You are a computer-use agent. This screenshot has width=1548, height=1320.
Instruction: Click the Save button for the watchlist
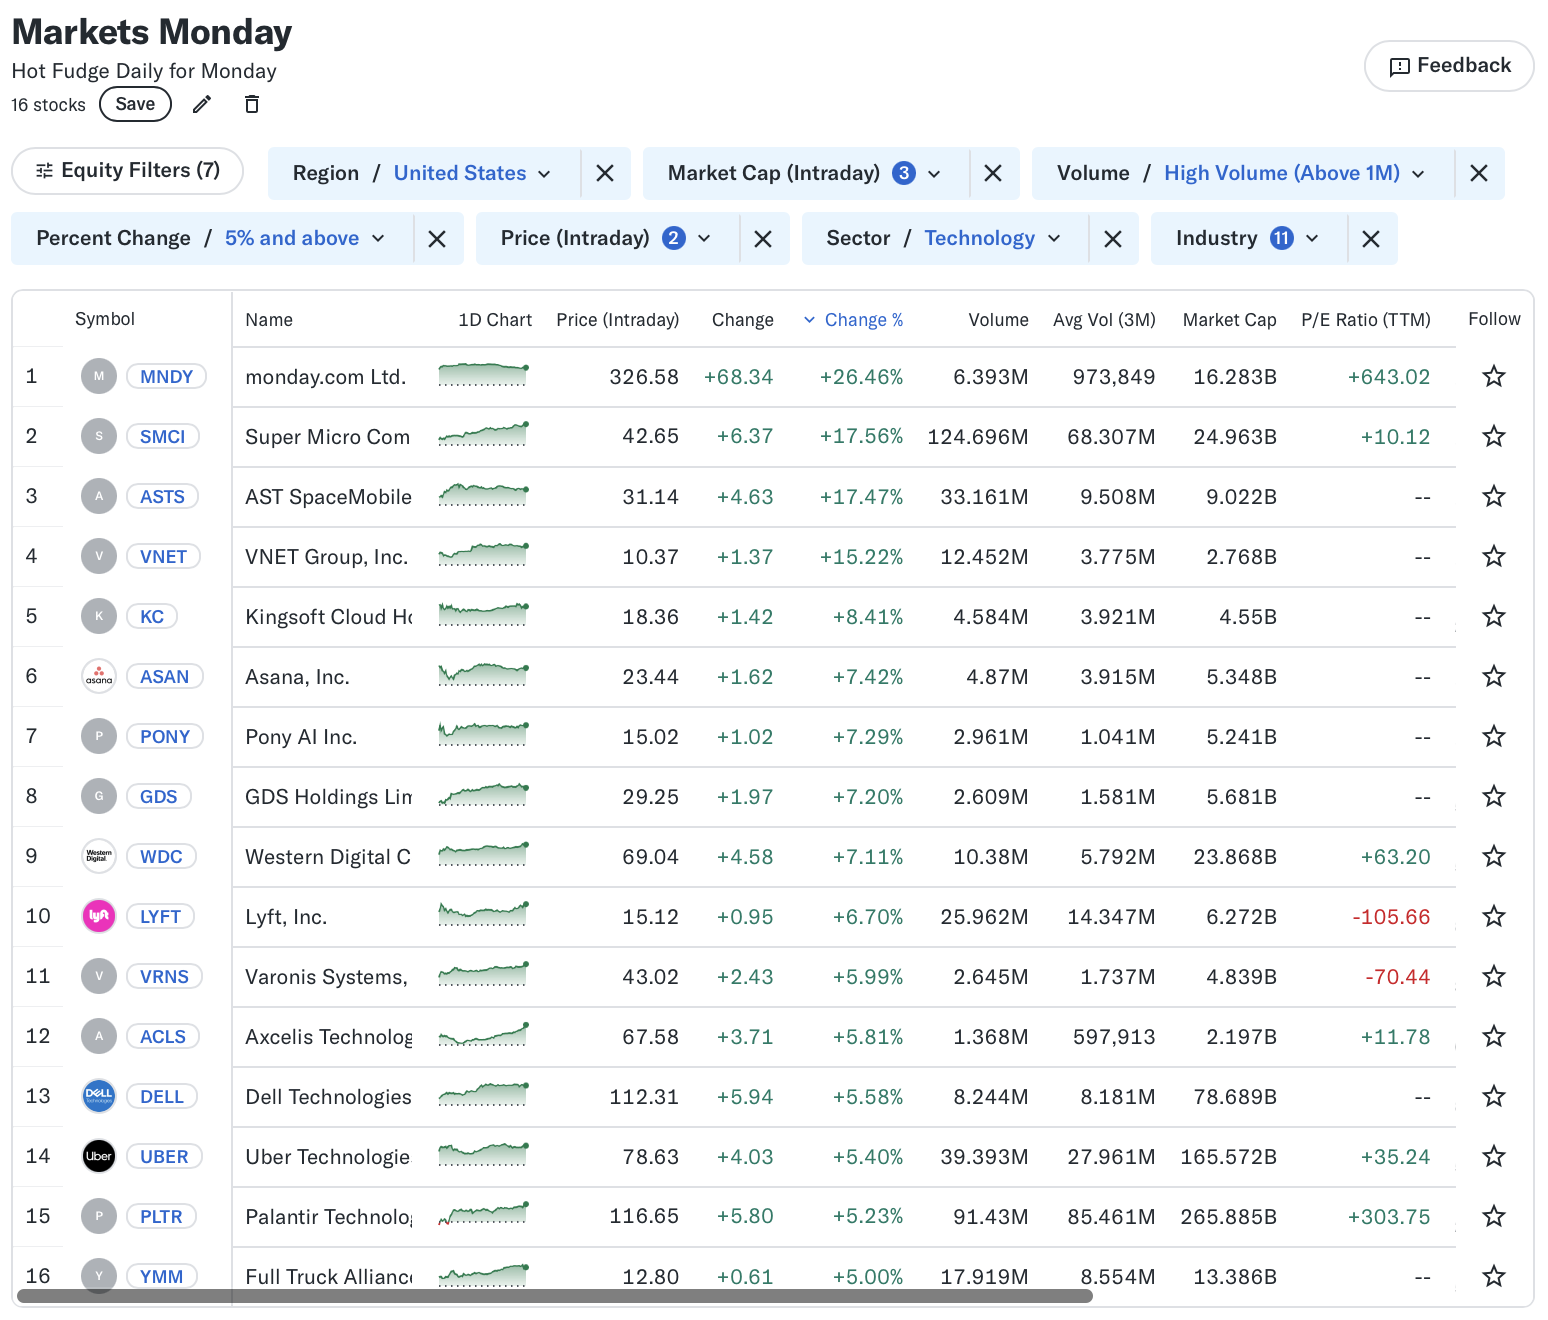pyautogui.click(x=135, y=104)
